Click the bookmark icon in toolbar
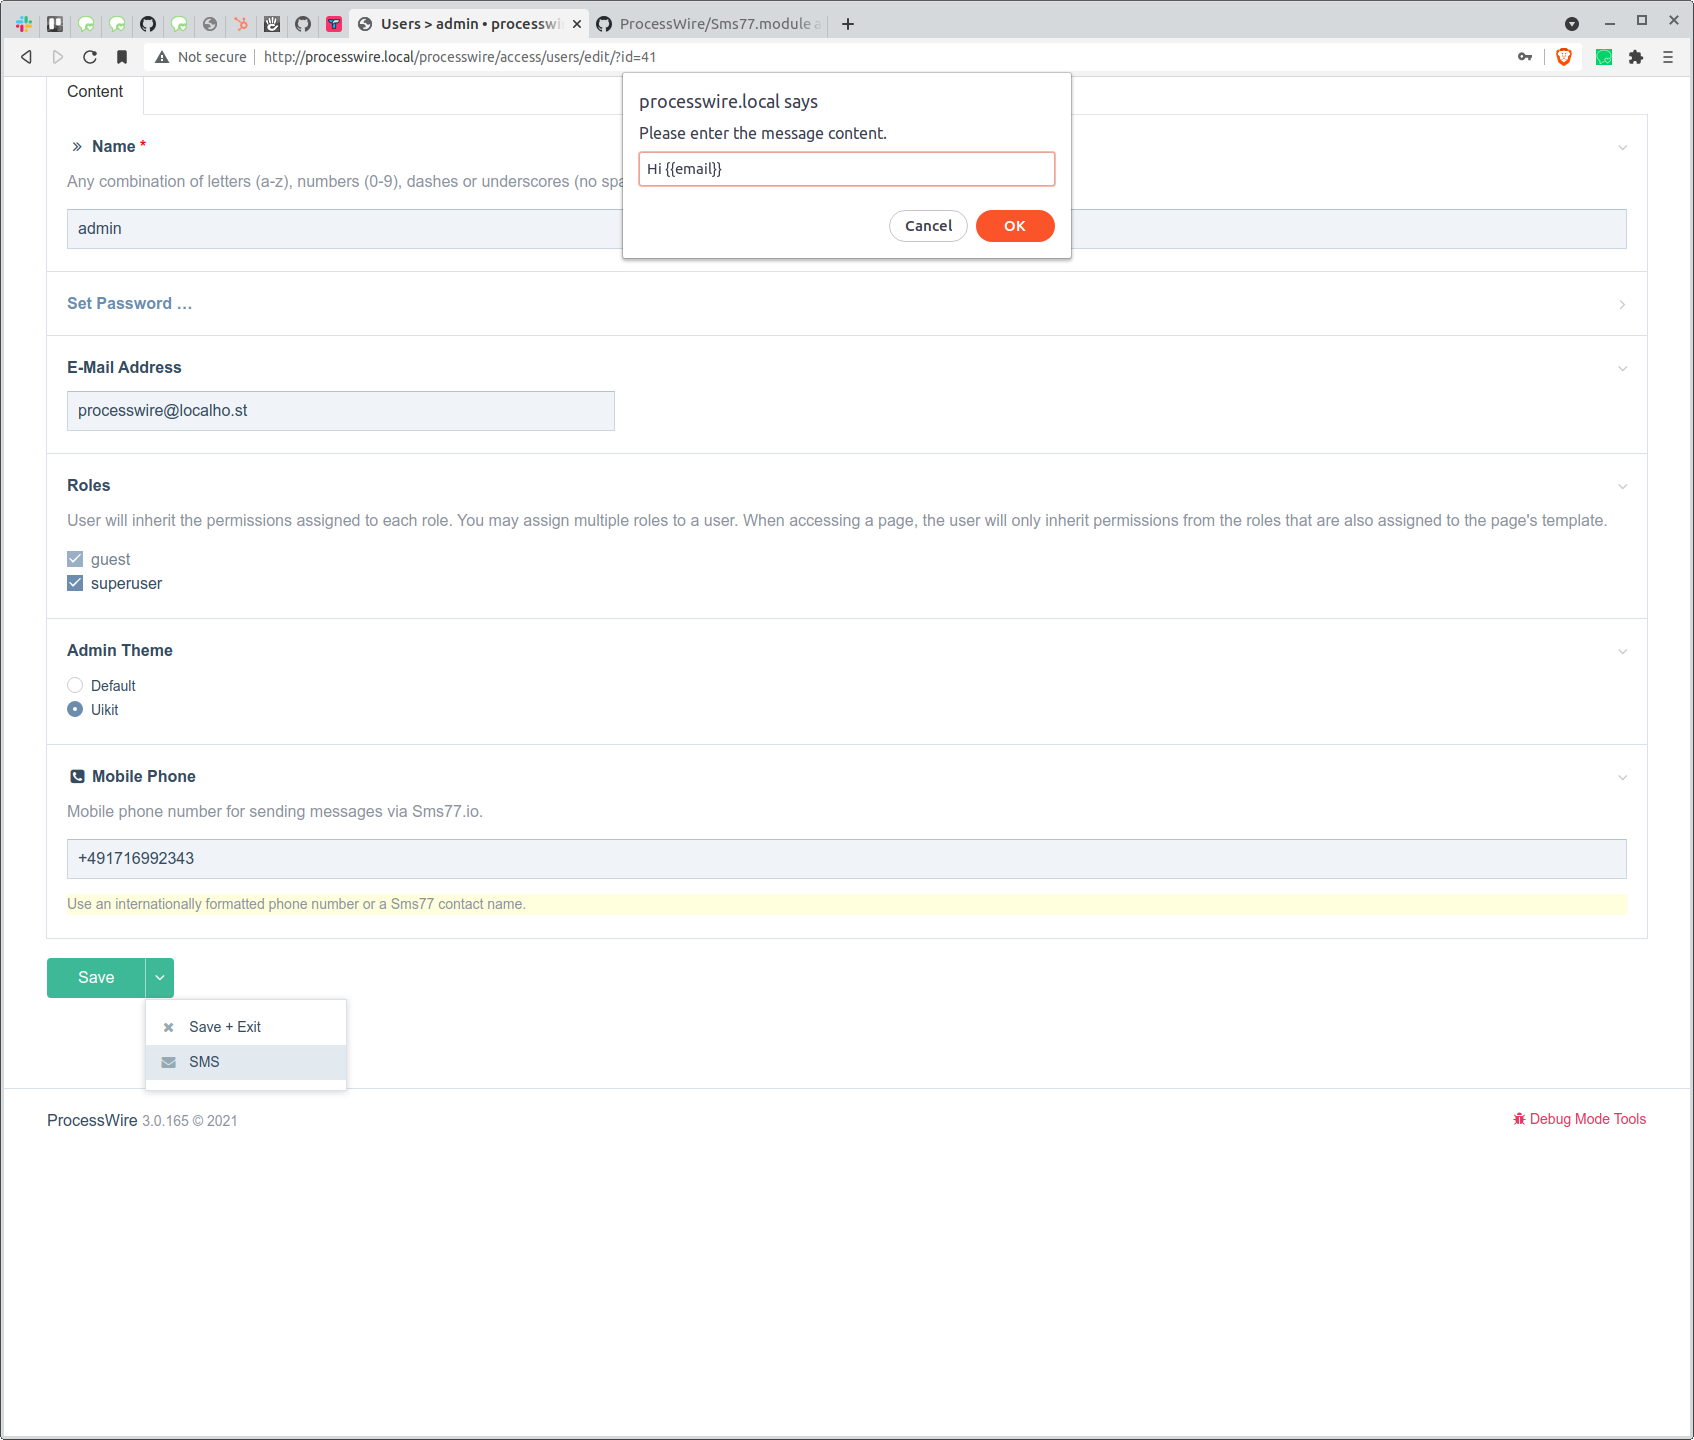1694x1440 pixels. [x=122, y=57]
